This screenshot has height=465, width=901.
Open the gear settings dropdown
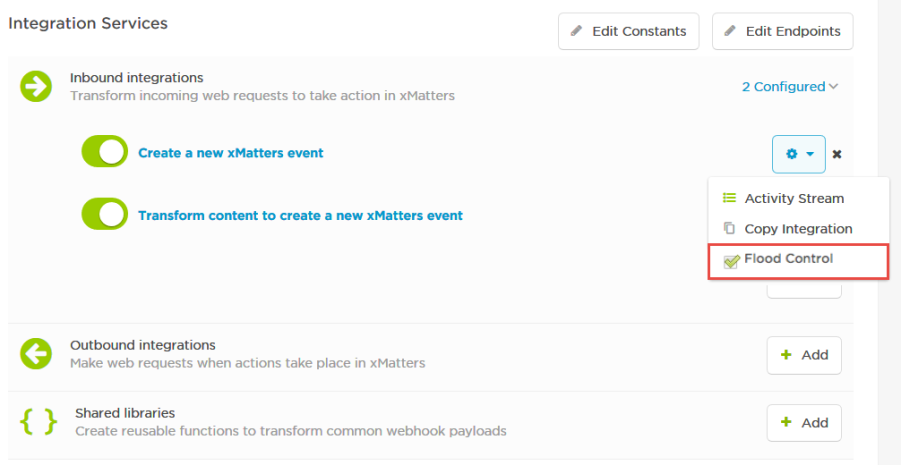(798, 155)
